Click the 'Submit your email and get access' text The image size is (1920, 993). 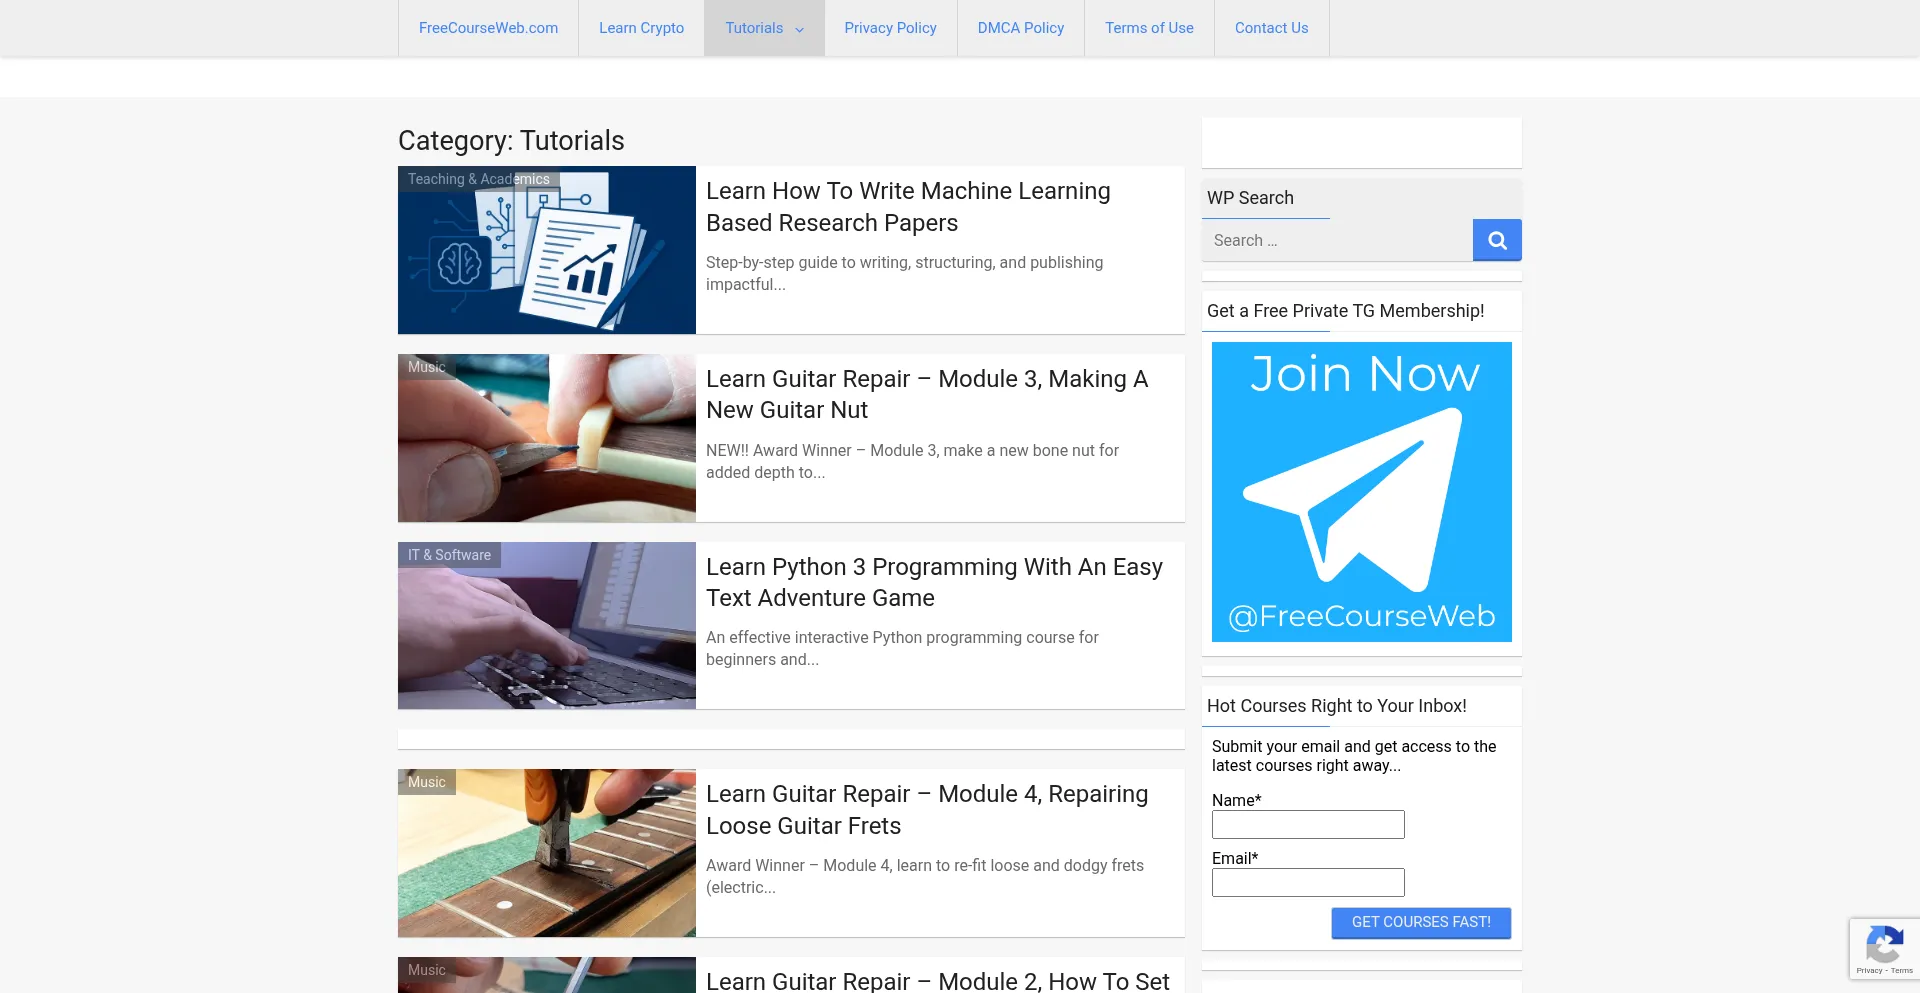tap(1354, 756)
